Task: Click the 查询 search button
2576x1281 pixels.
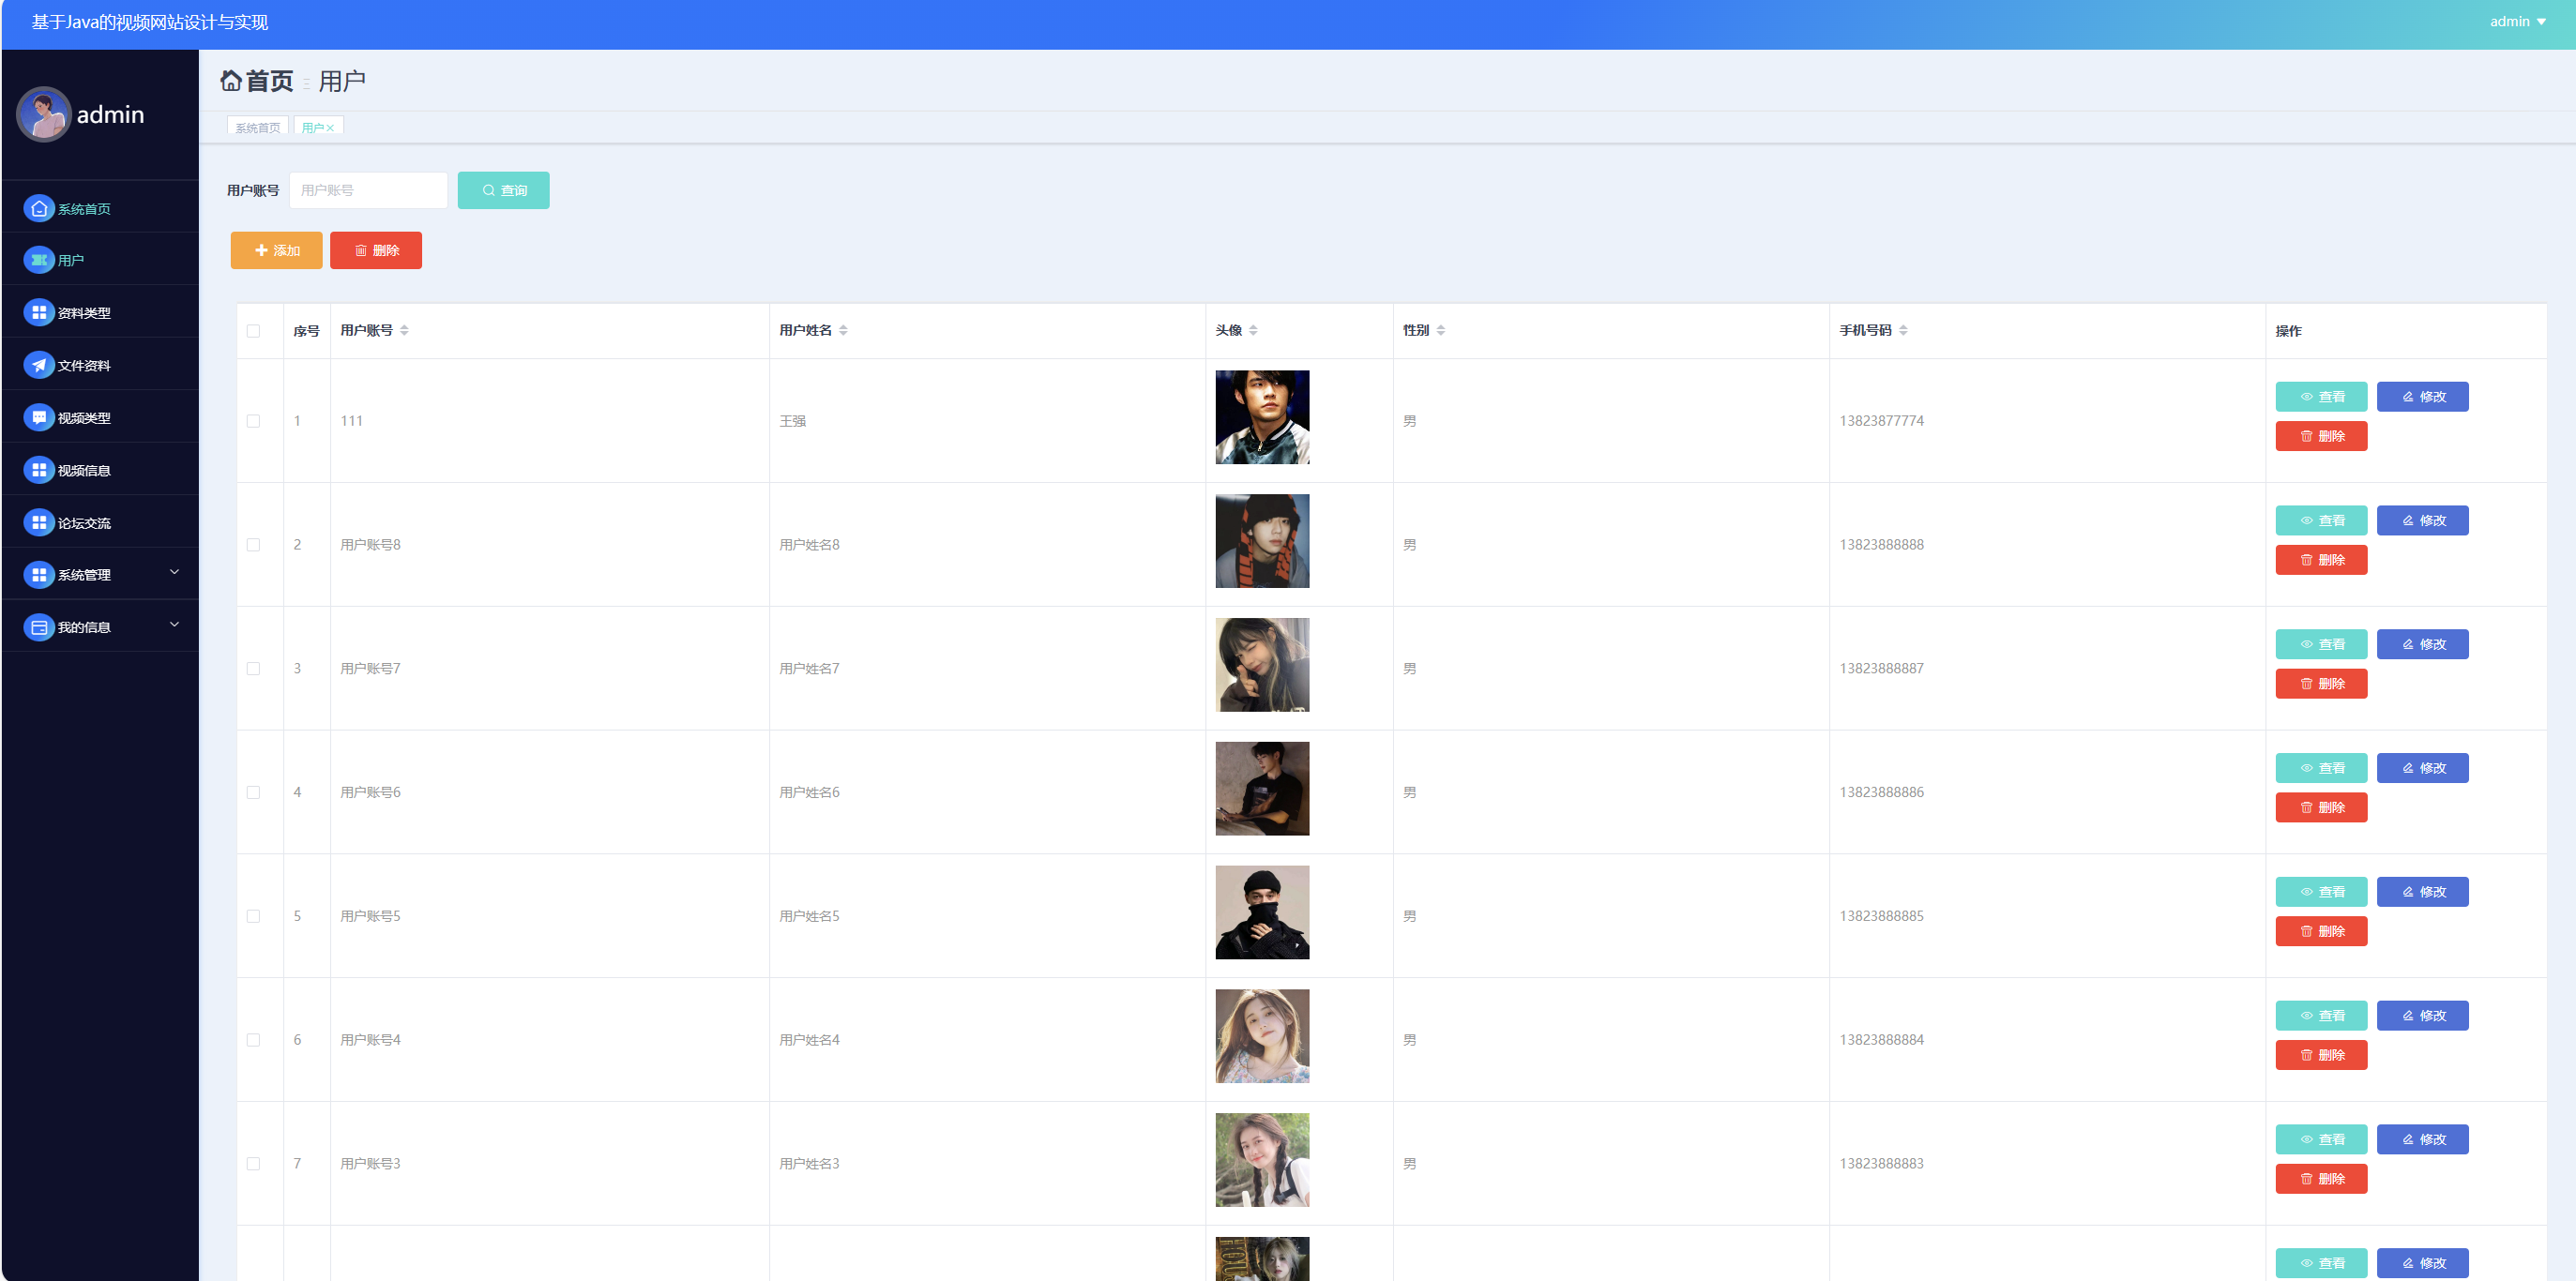Action: coord(503,190)
